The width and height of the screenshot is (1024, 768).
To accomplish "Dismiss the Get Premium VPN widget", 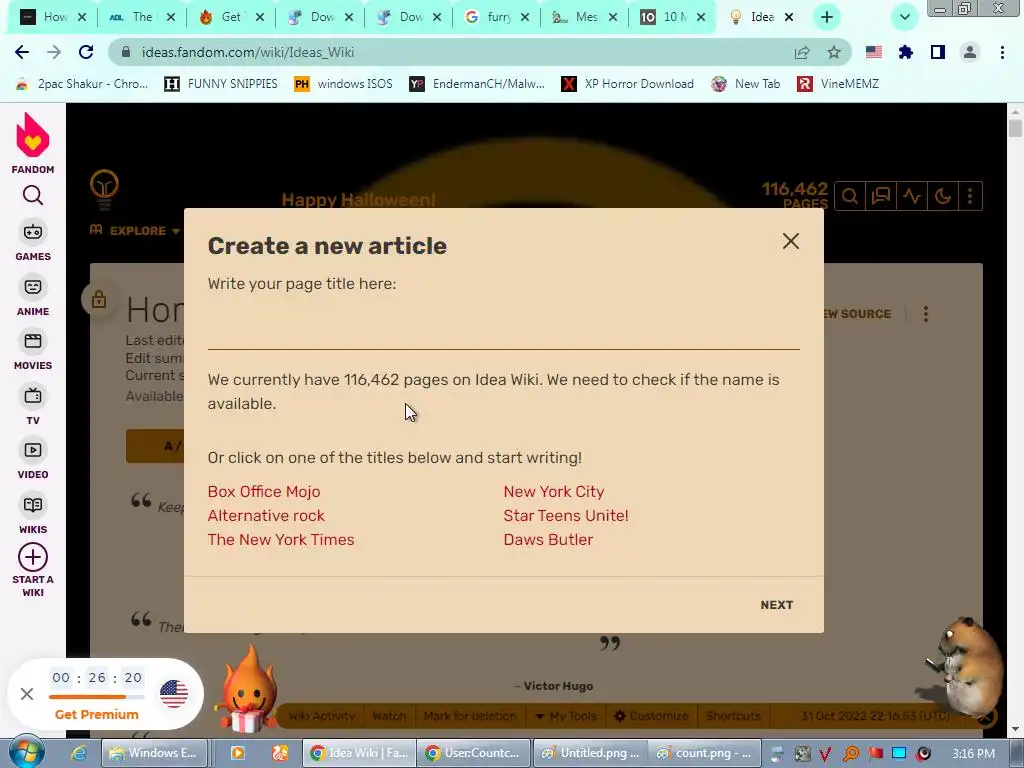I will click(27, 694).
